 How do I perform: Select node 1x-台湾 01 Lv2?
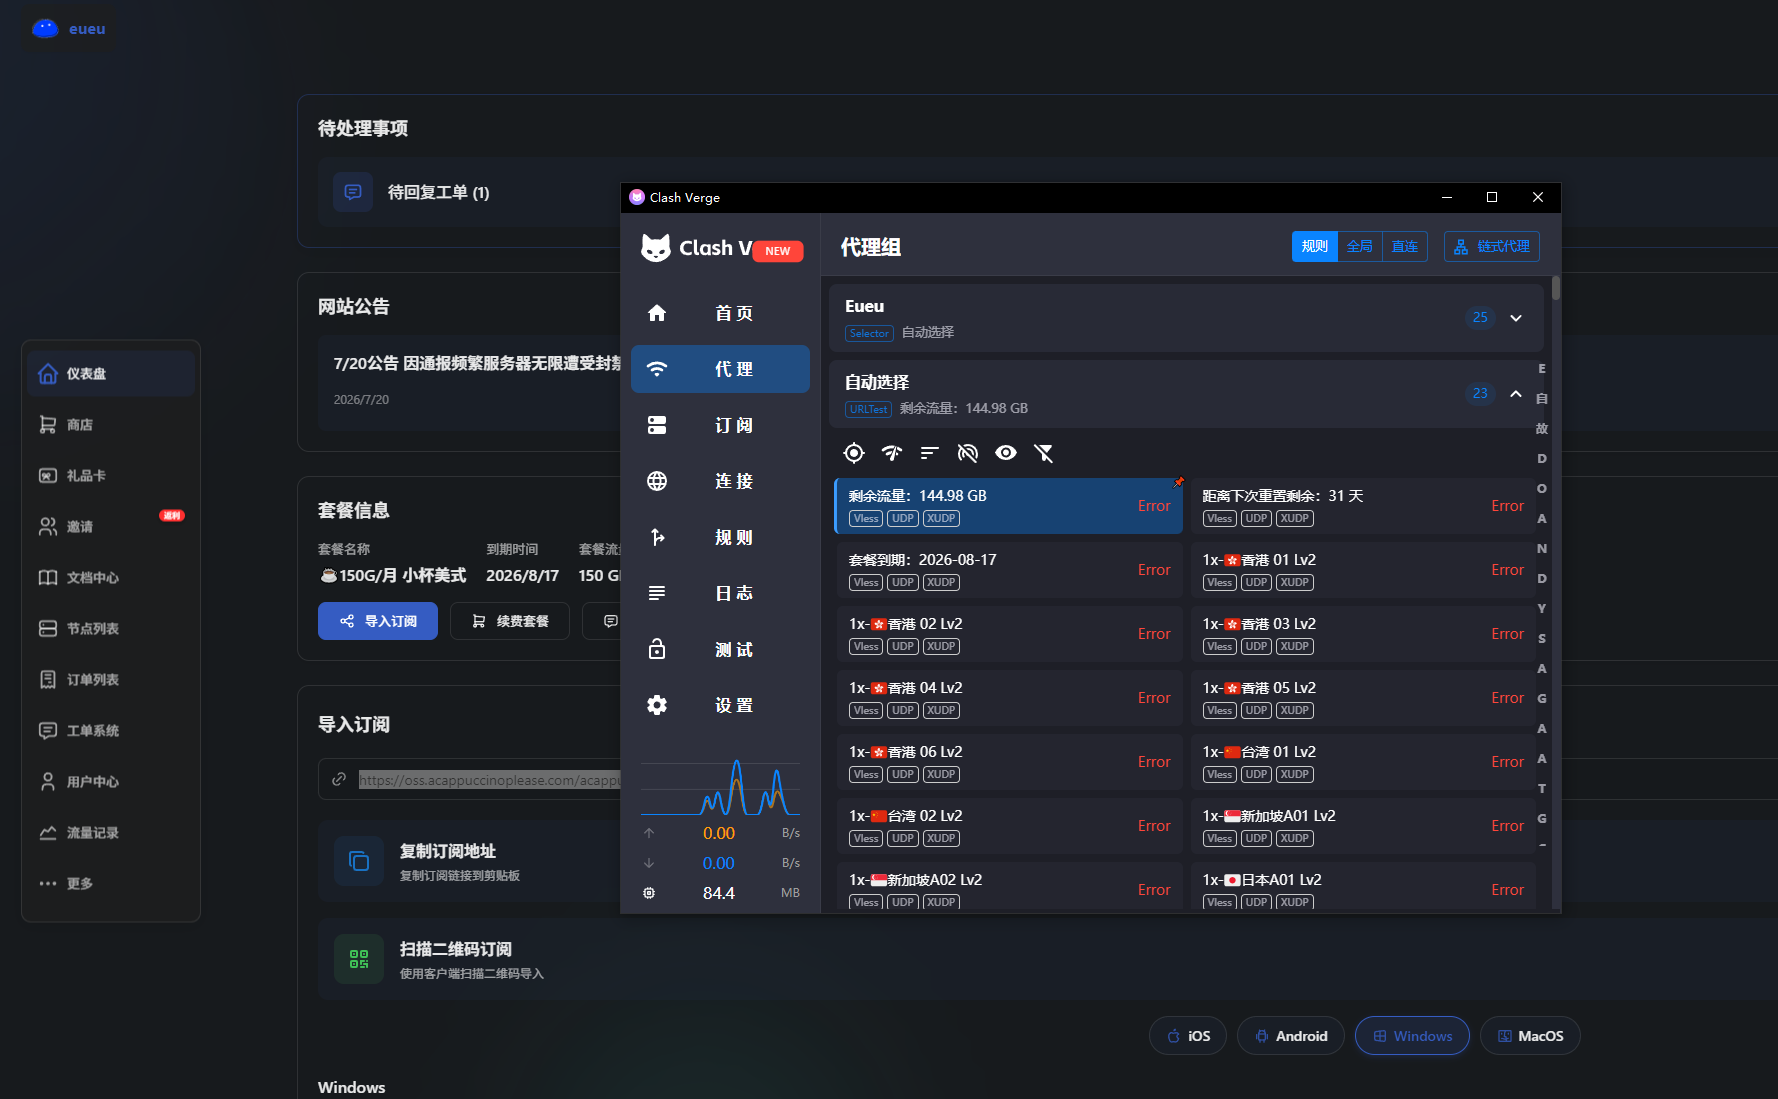tap(1362, 762)
